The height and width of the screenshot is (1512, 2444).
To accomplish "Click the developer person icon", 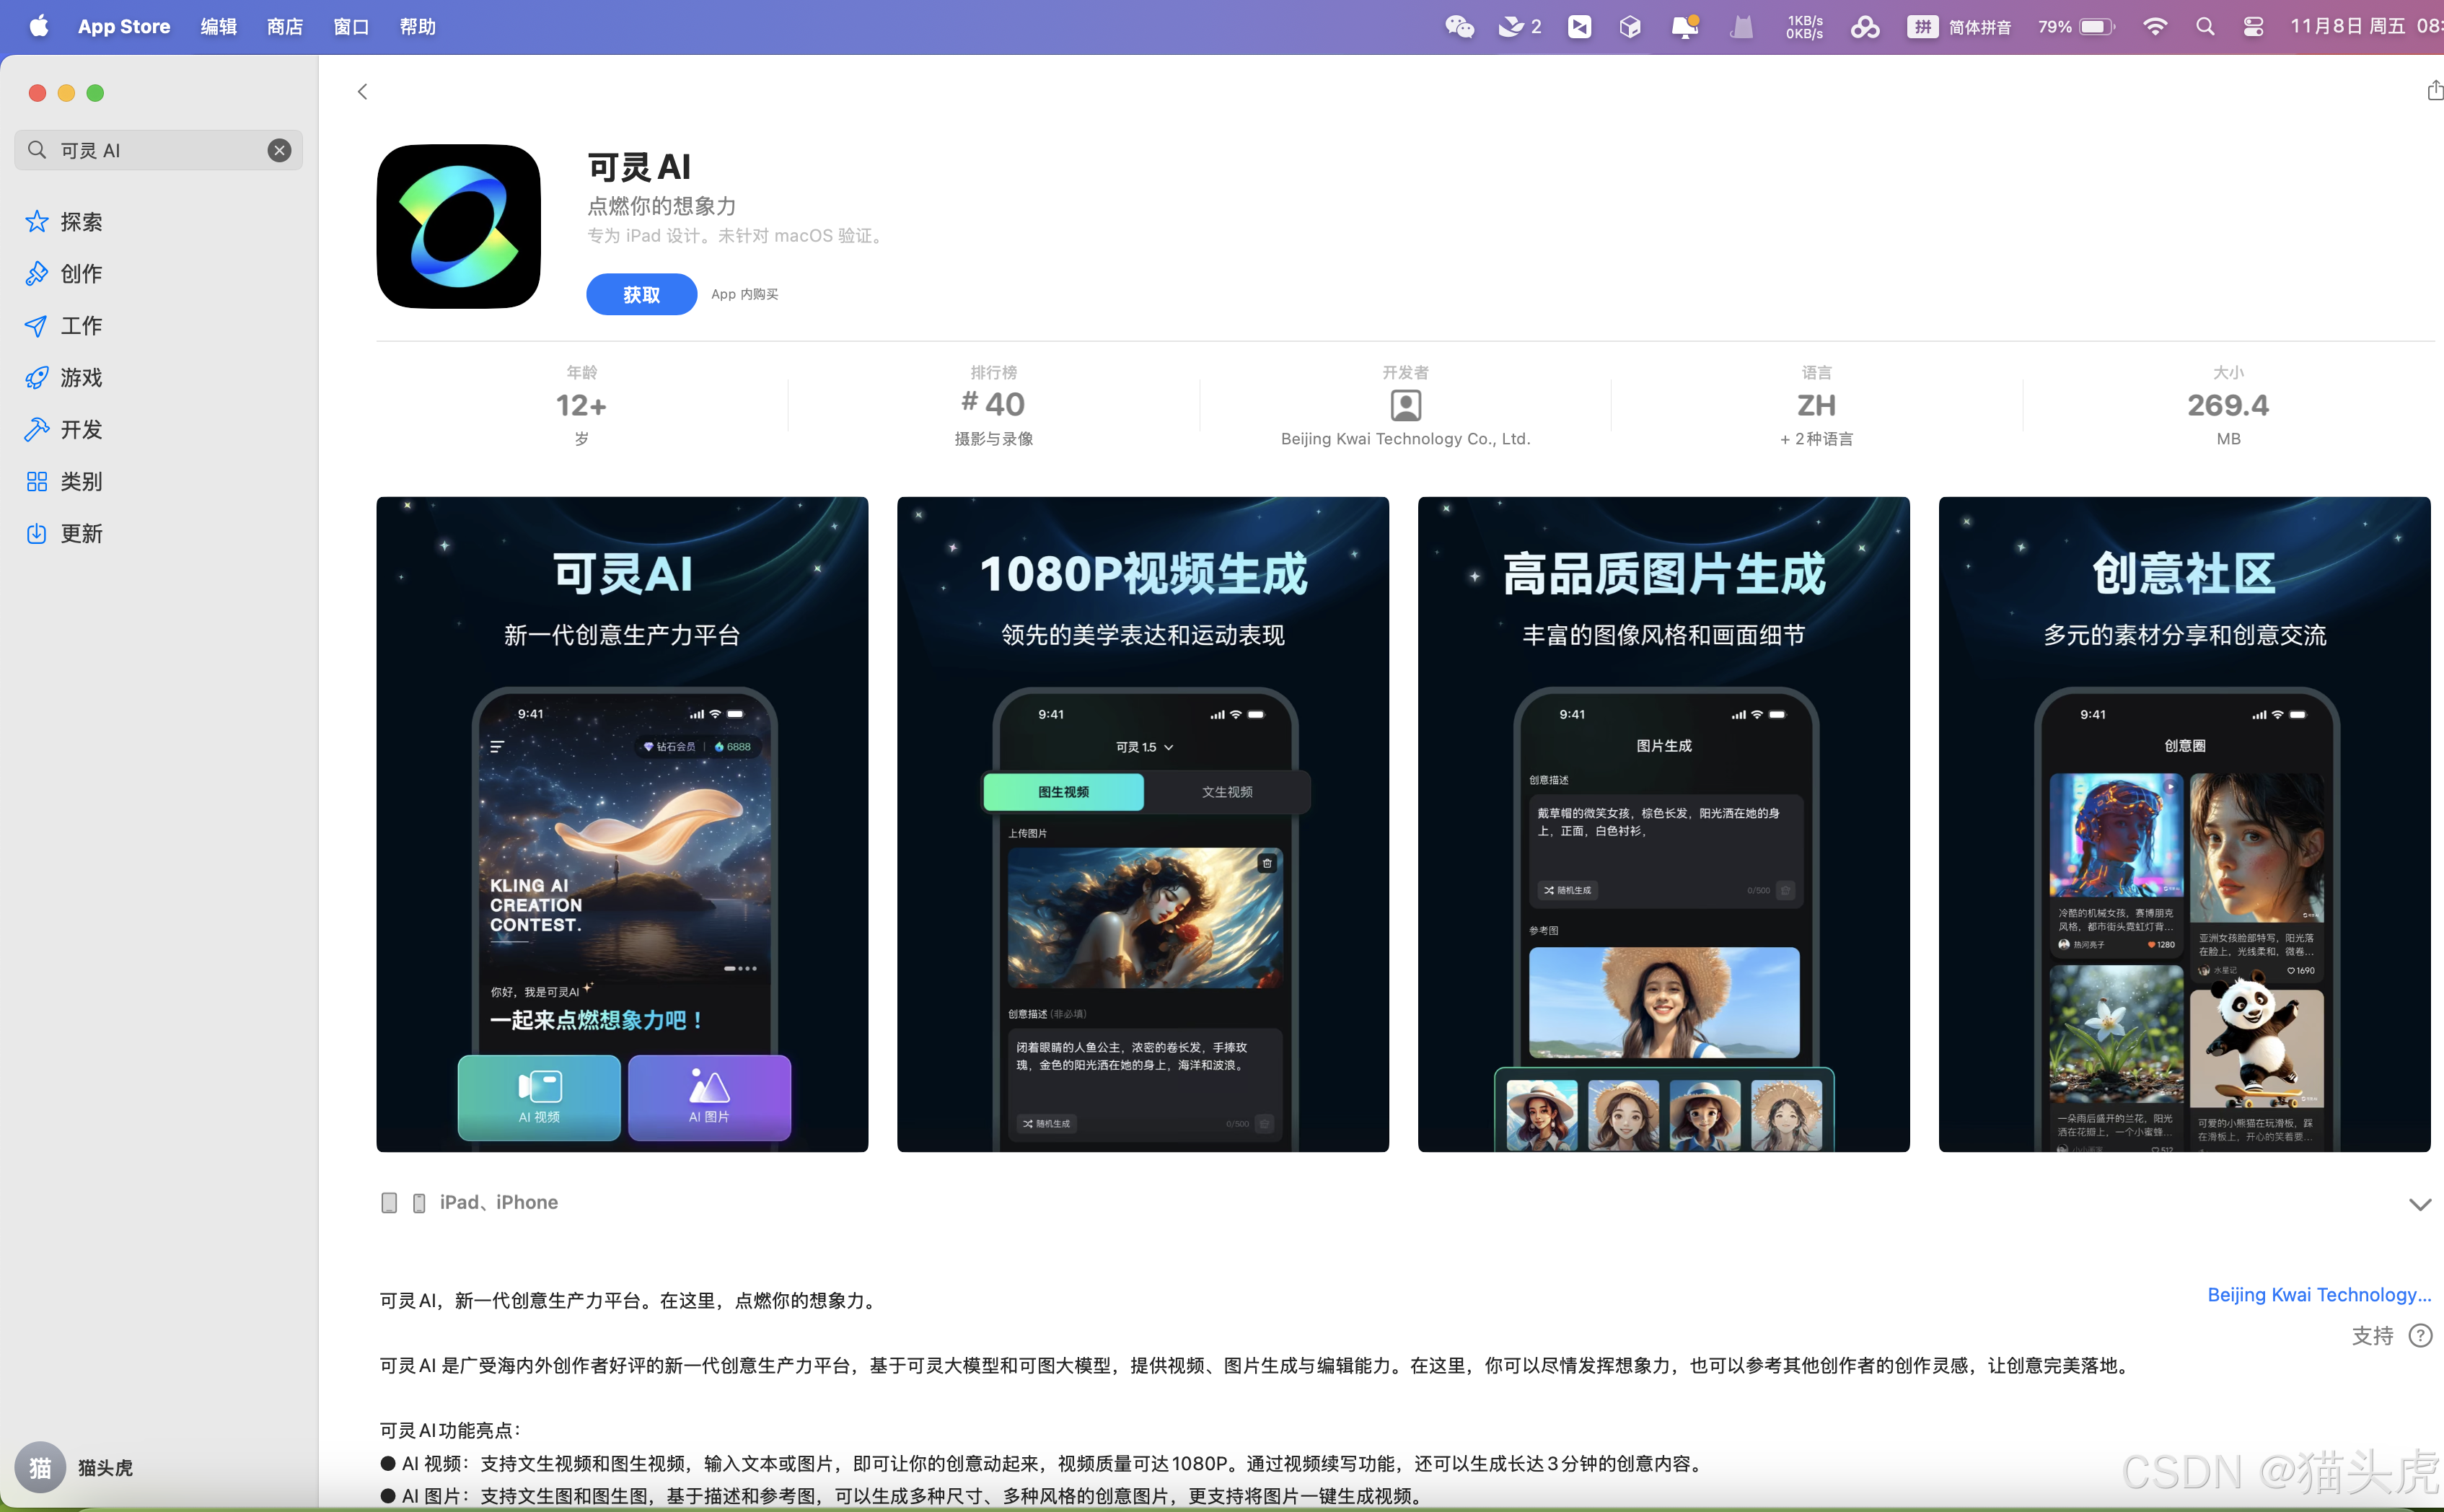I will pos(1405,405).
